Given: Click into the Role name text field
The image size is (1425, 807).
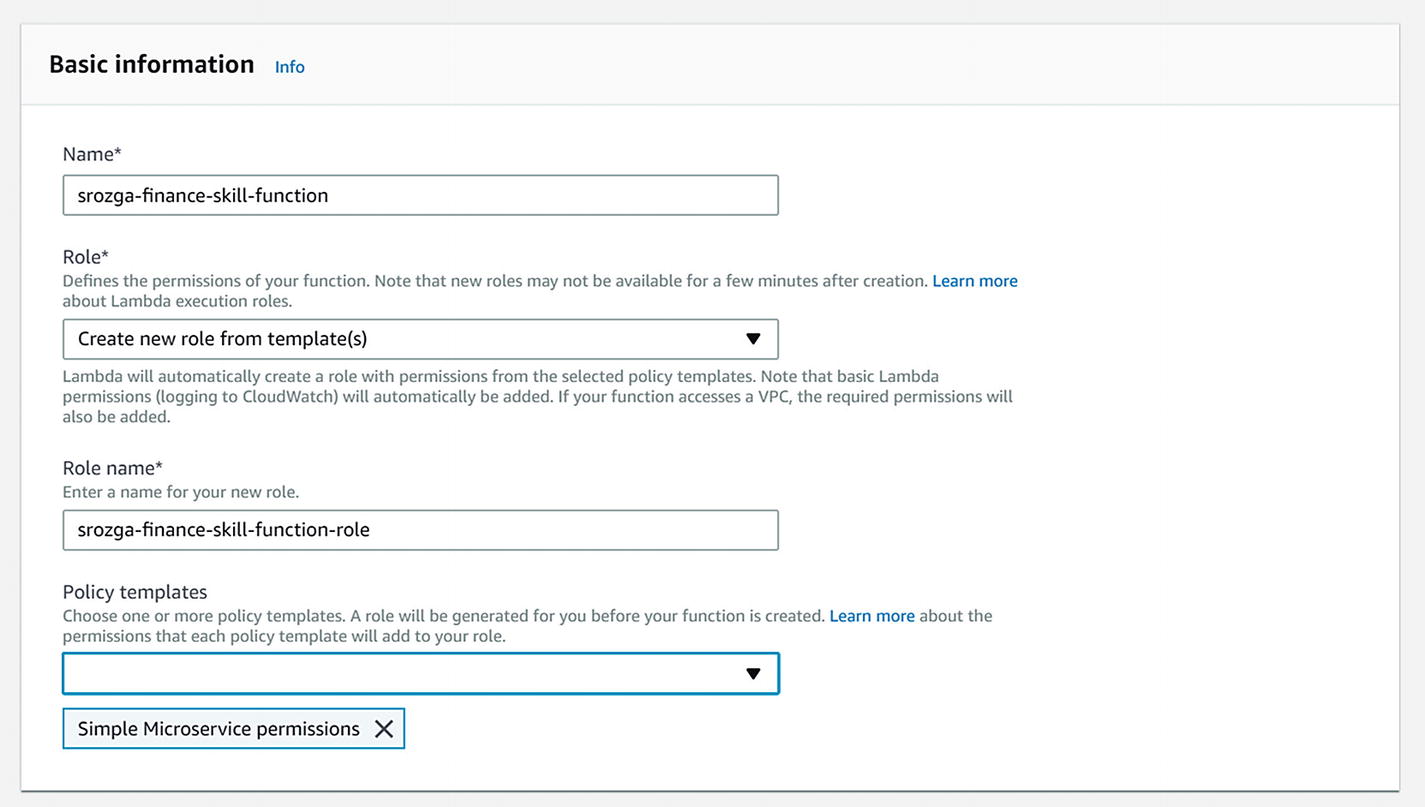Looking at the screenshot, I should [420, 530].
